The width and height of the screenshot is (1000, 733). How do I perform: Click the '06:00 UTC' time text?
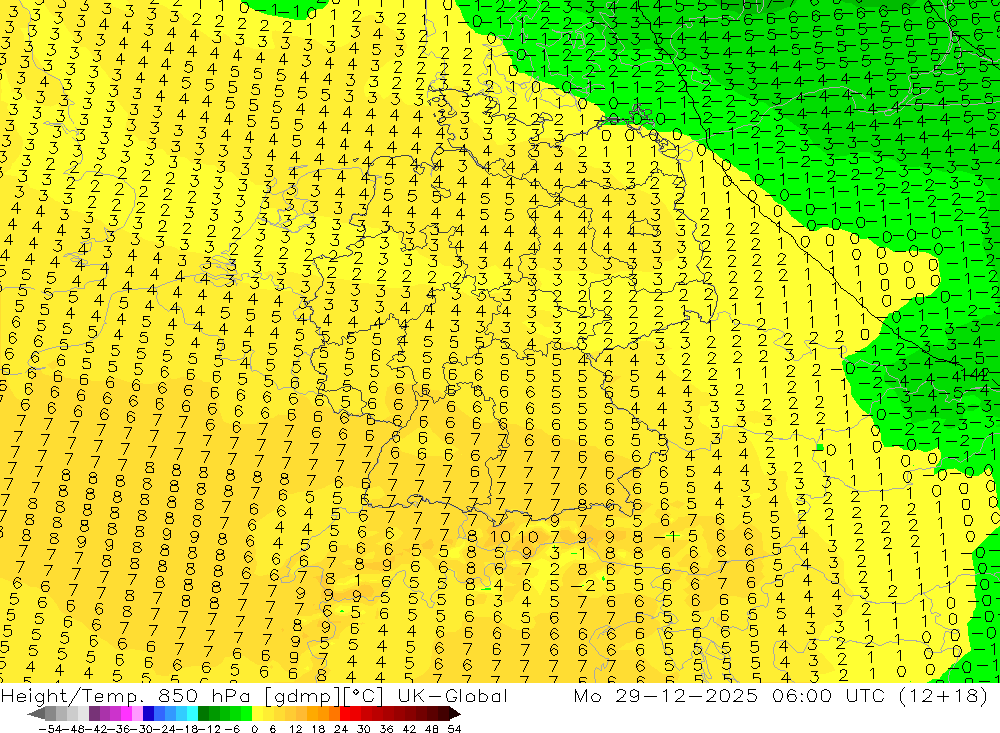(830, 695)
